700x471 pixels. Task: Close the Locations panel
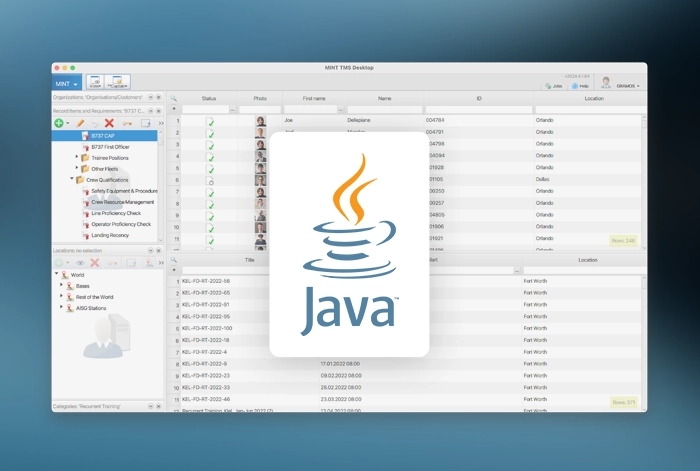[x=158, y=250]
